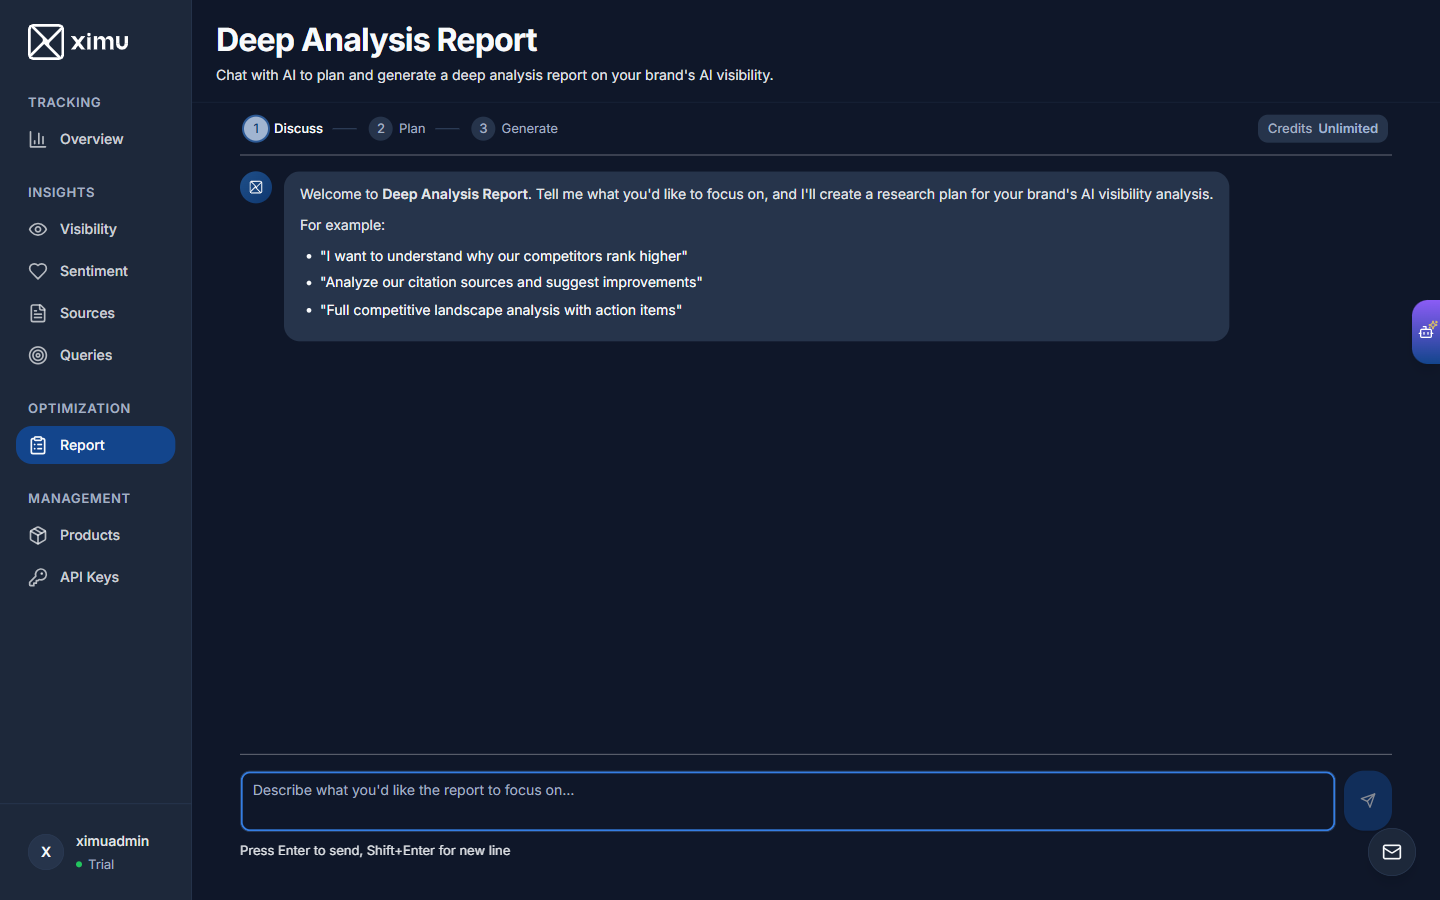The height and width of the screenshot is (900, 1440).
Task: Open the API Keys page
Action: [95, 577]
